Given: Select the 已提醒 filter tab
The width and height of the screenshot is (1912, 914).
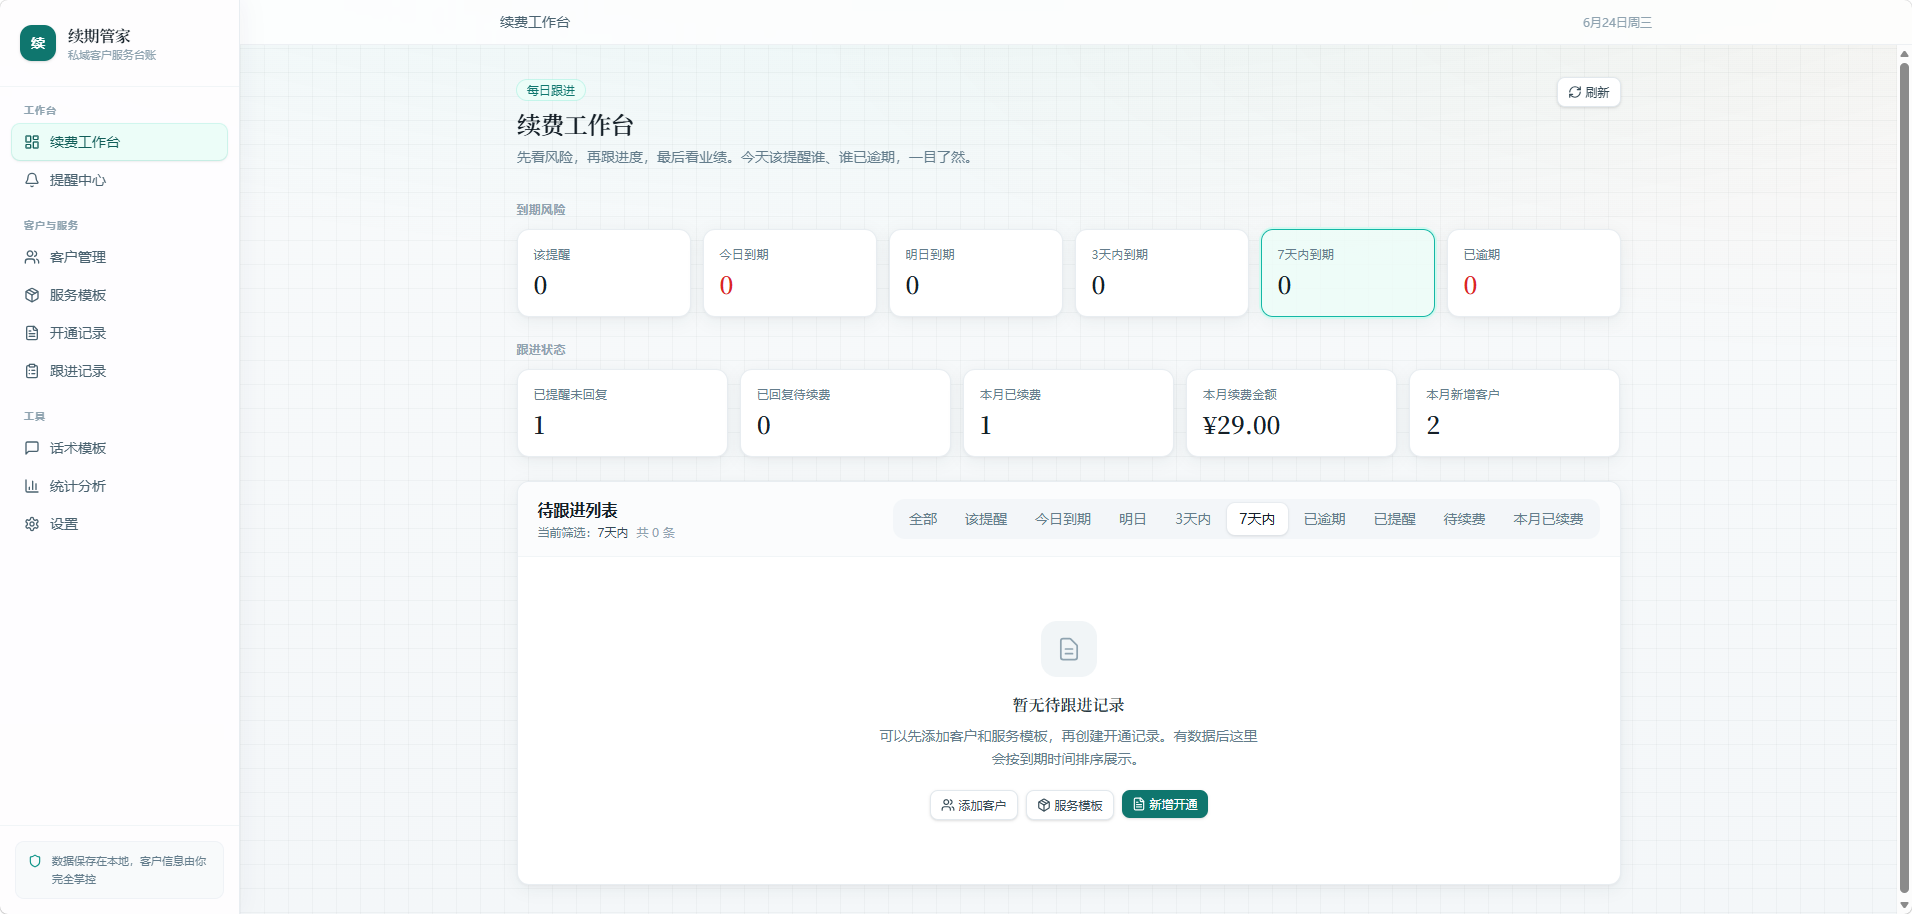Looking at the screenshot, I should [x=1395, y=519].
